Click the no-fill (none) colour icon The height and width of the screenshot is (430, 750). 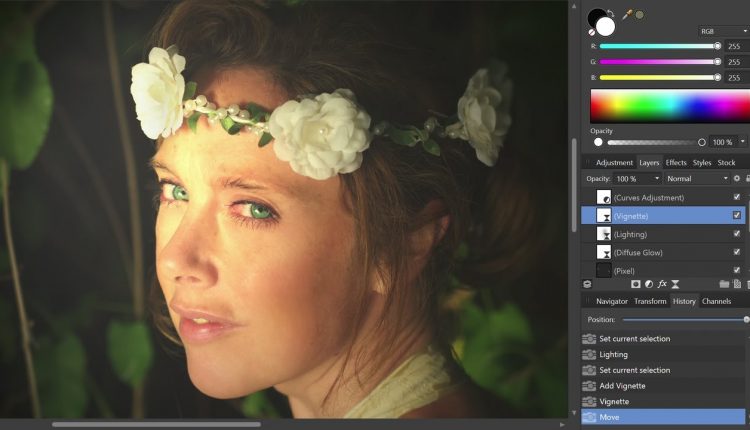click(x=592, y=32)
